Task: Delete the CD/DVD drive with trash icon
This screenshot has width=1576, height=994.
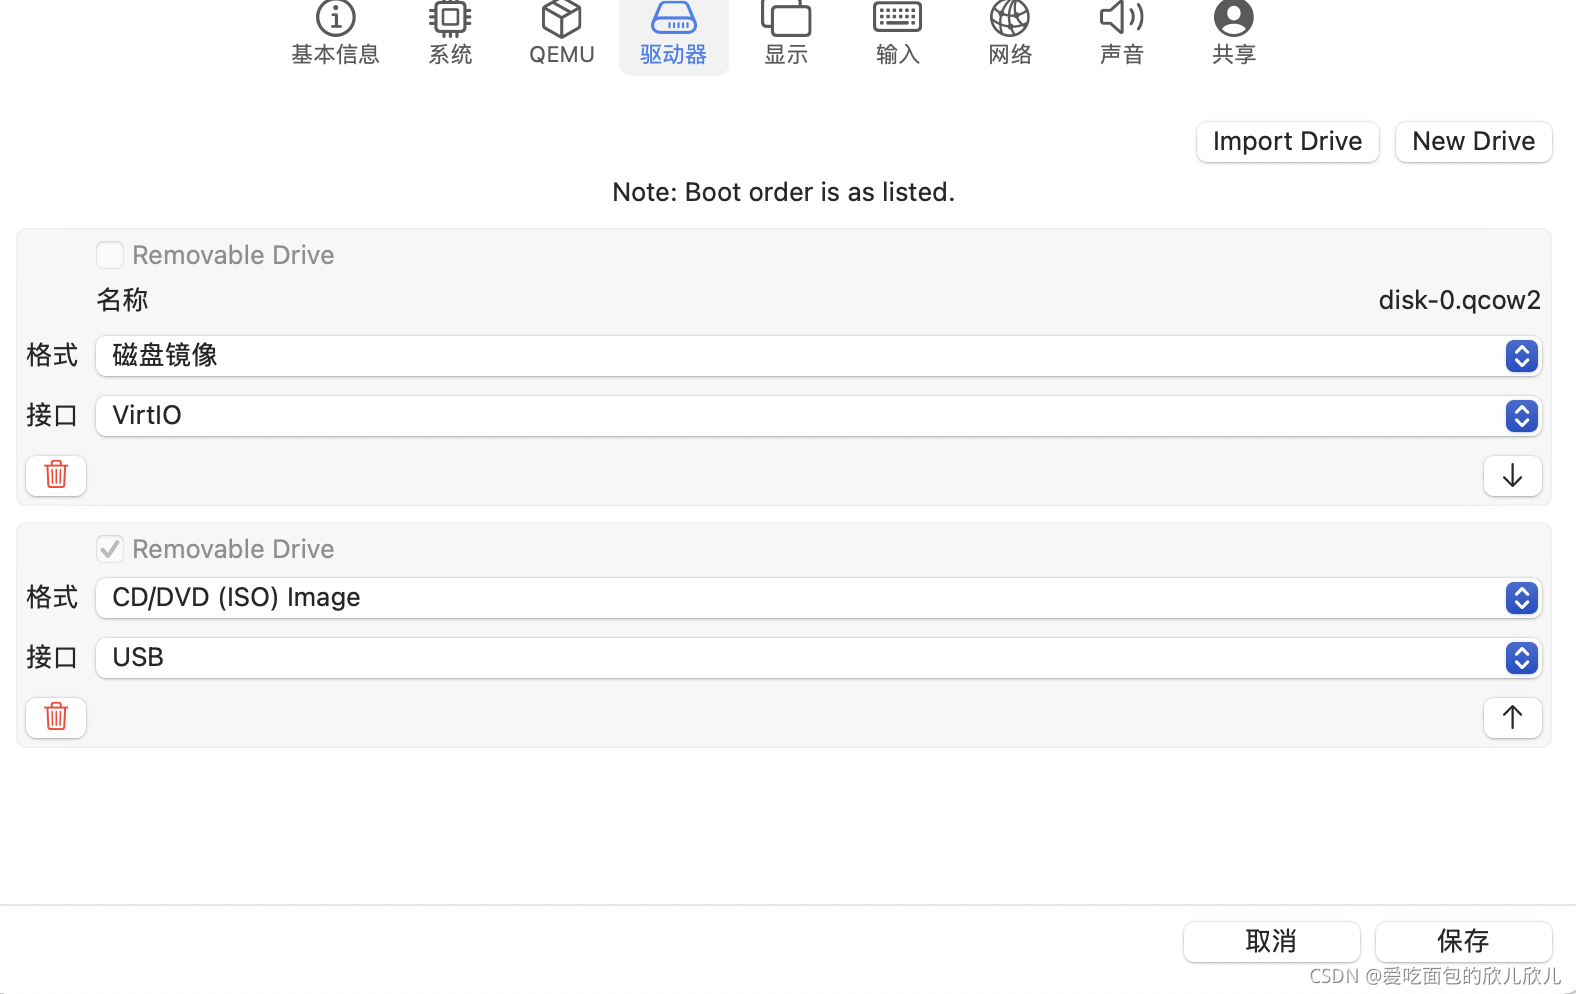Action: (56, 717)
